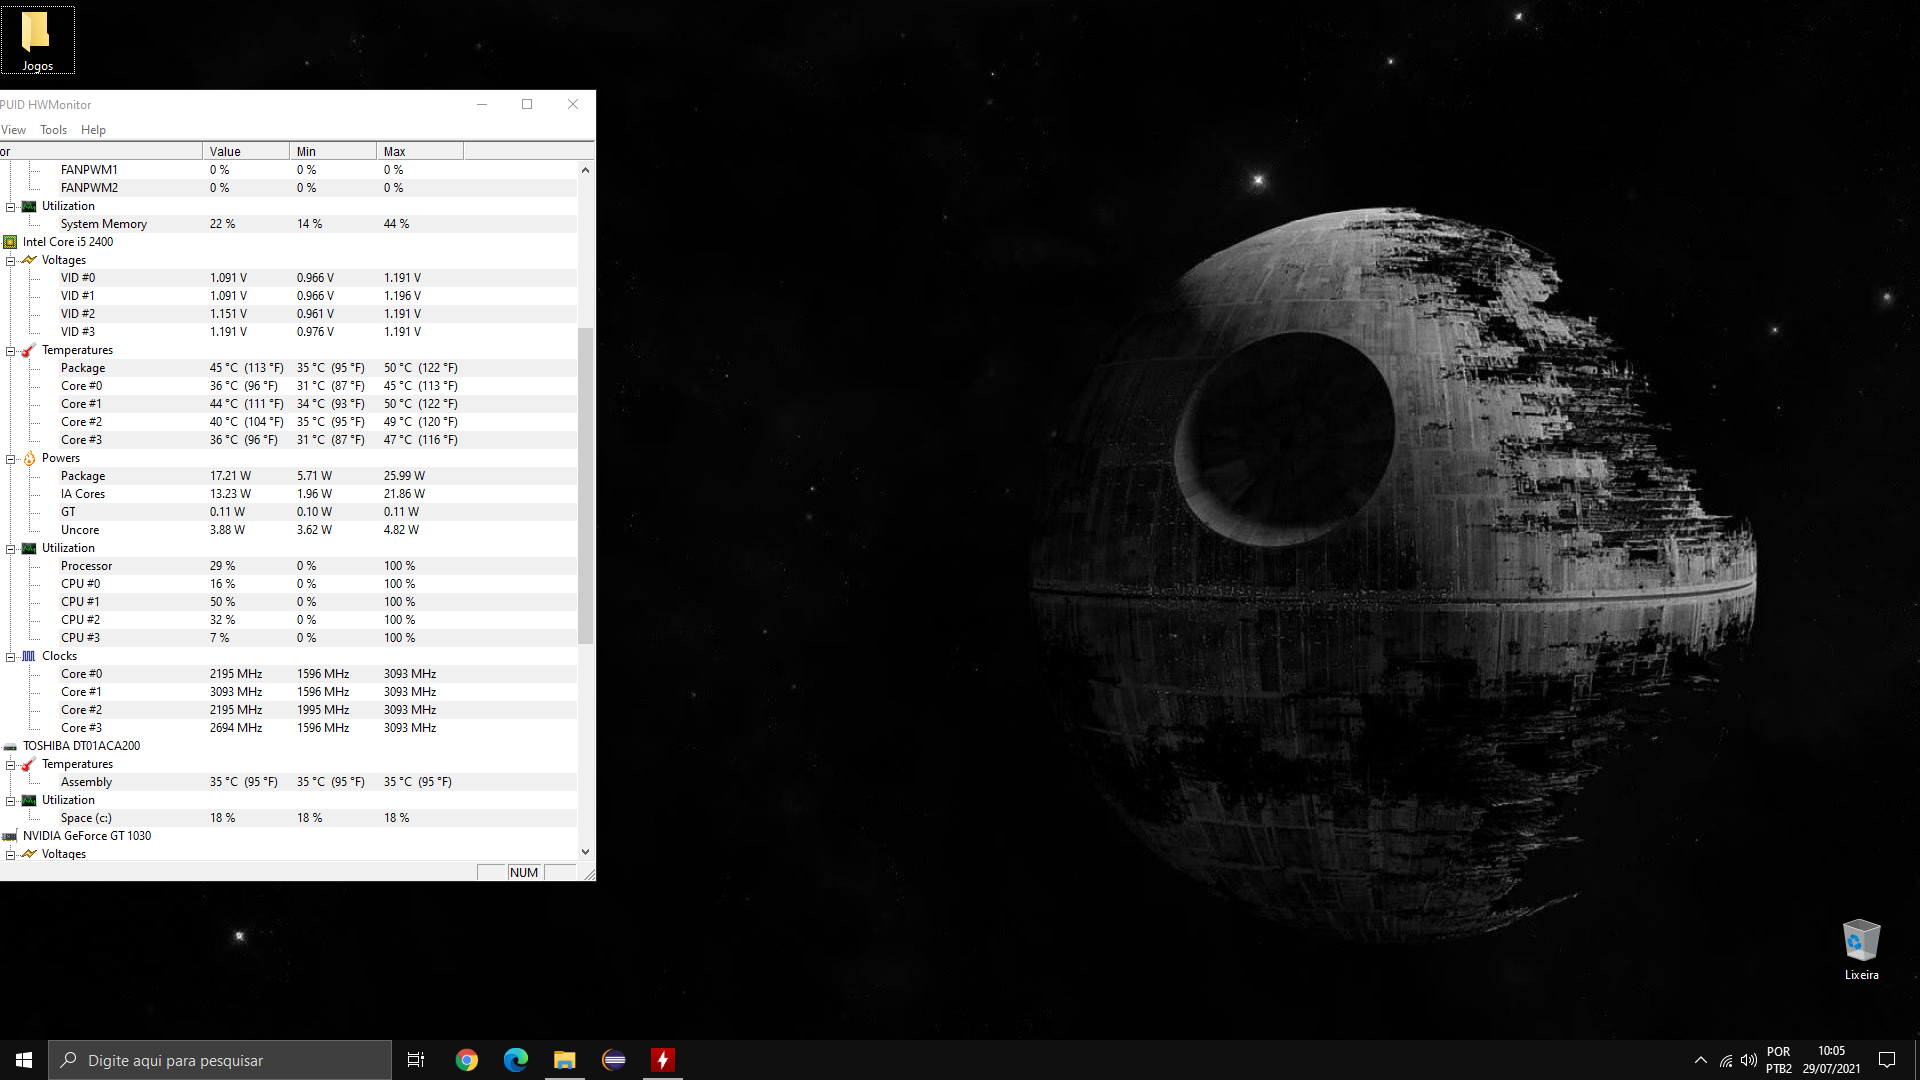
Task: Click the Clocks section icon
Action: click(29, 656)
